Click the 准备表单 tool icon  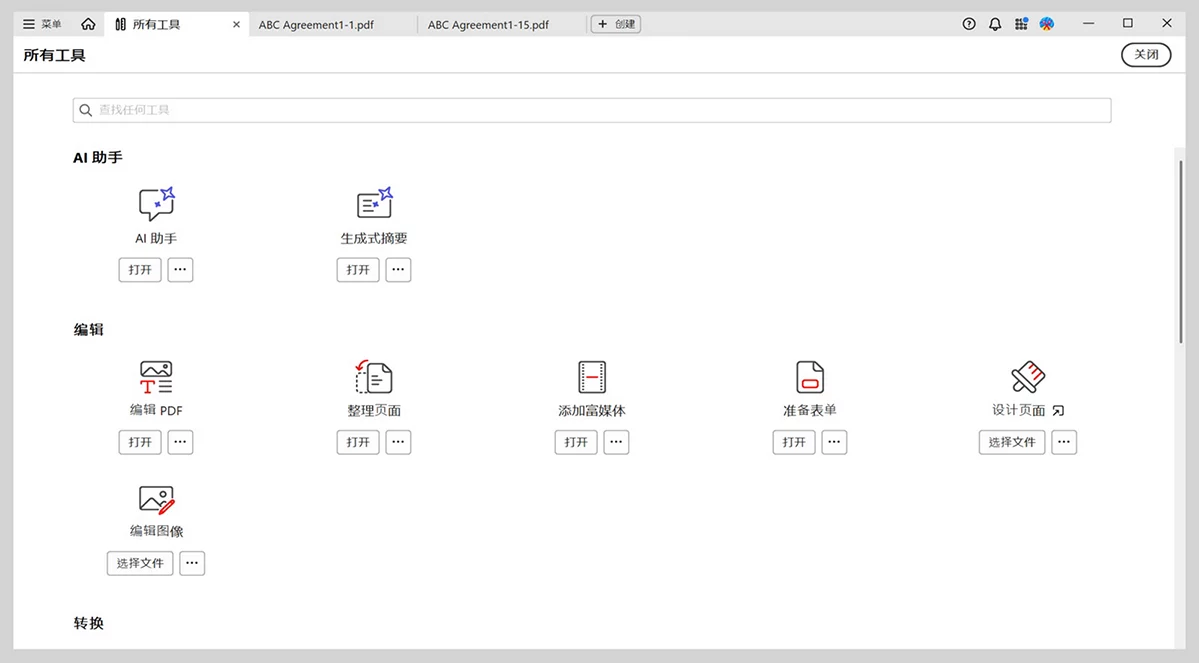(810, 377)
